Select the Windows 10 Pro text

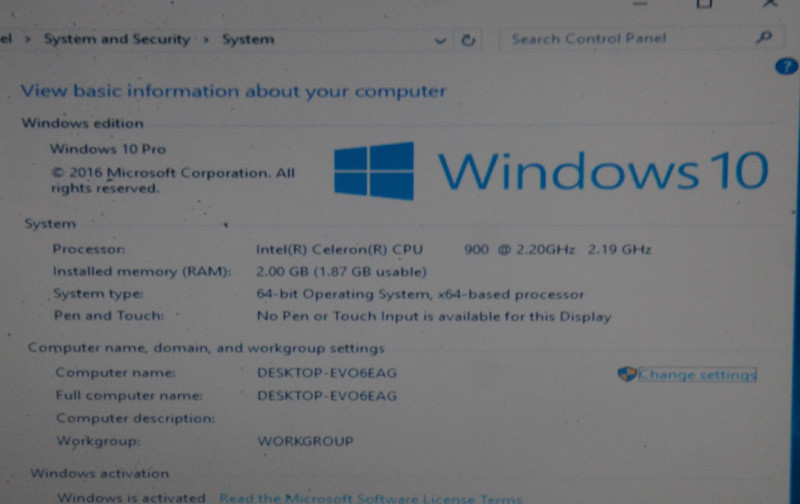(108, 149)
